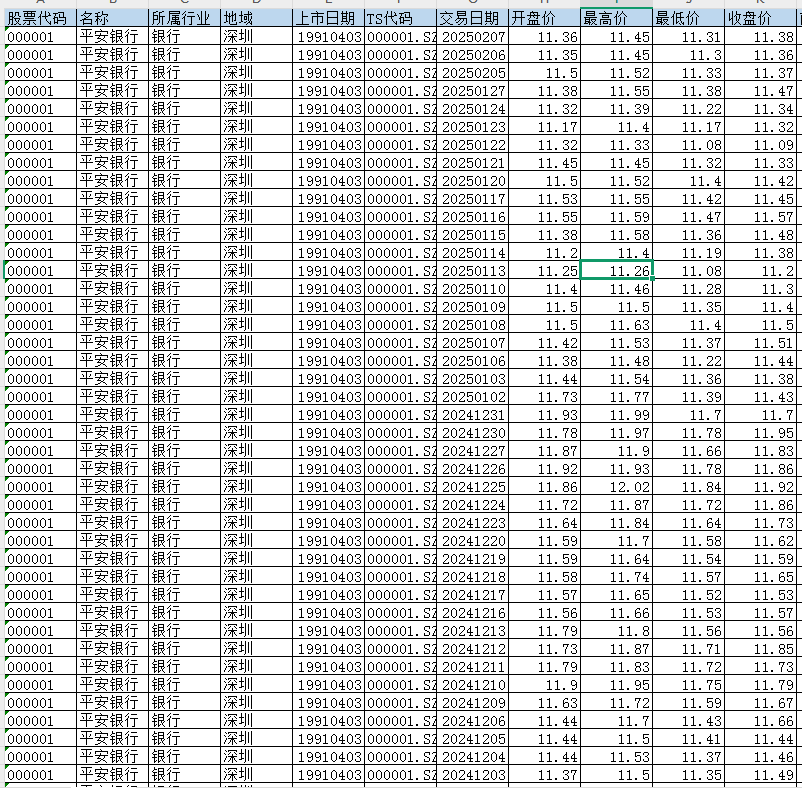
Task: Select 银行 industry cell in 20241205 row
Action: pos(185,739)
